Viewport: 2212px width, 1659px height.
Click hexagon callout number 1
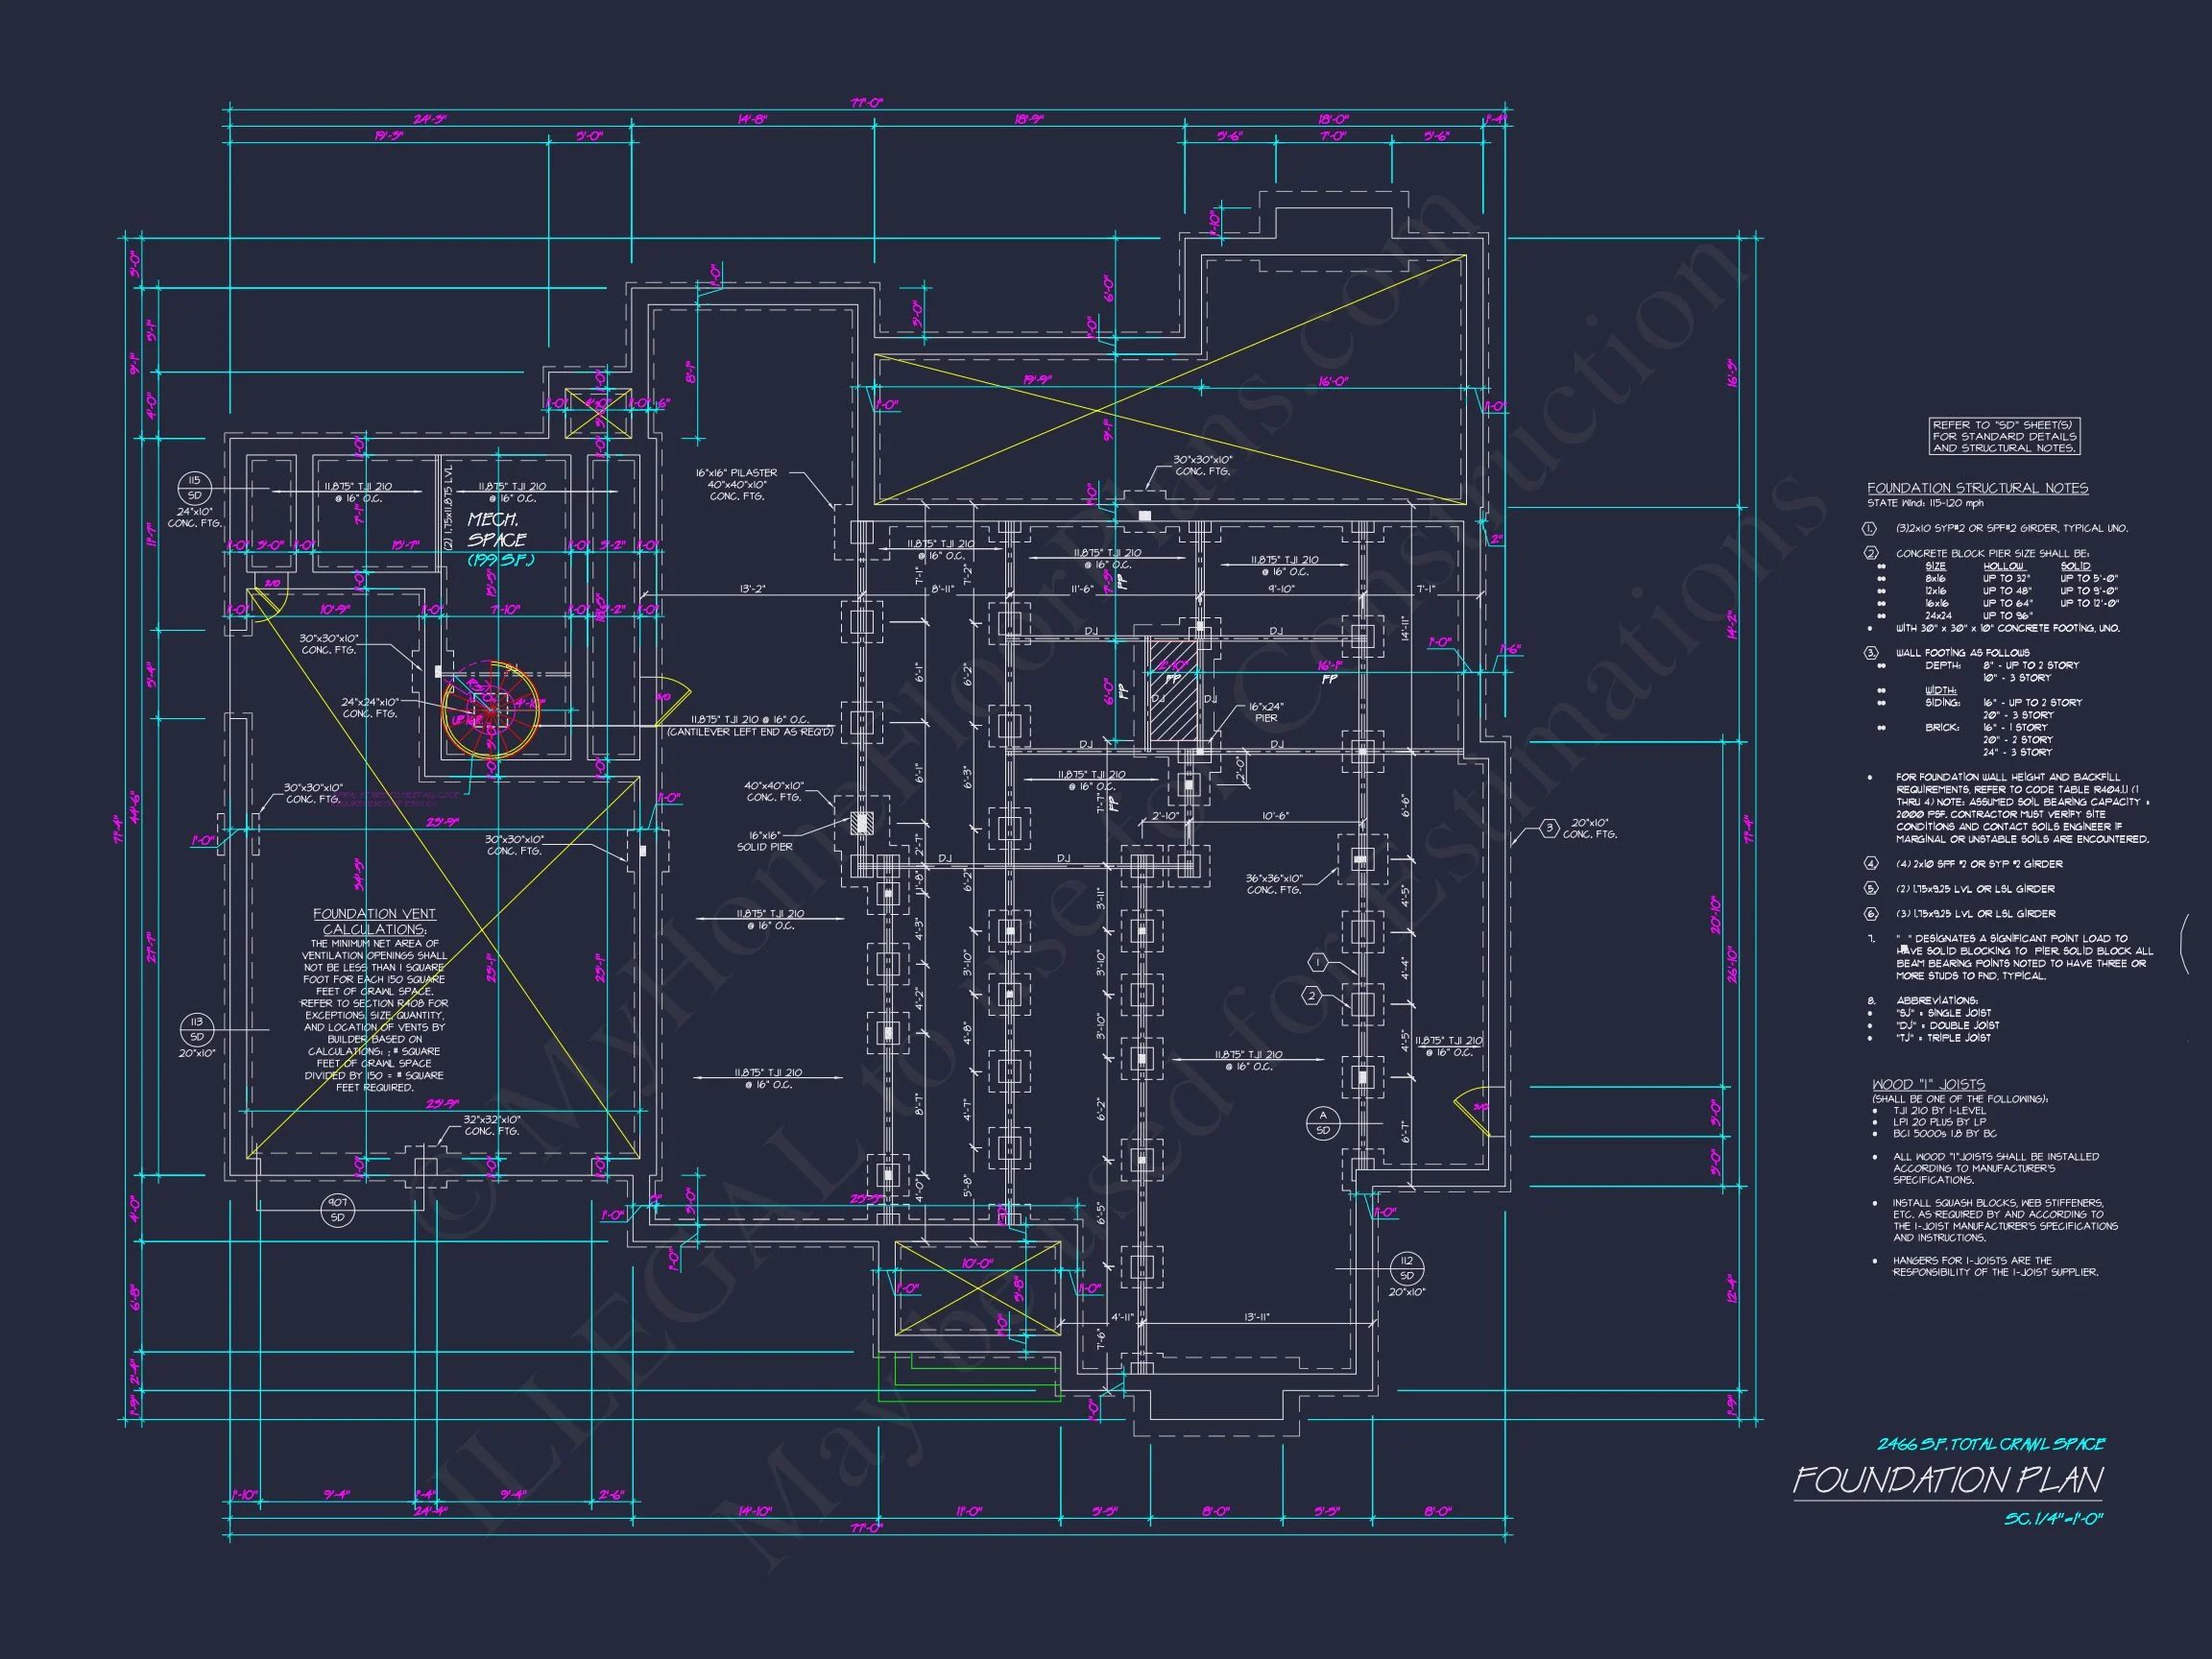(x=1318, y=962)
